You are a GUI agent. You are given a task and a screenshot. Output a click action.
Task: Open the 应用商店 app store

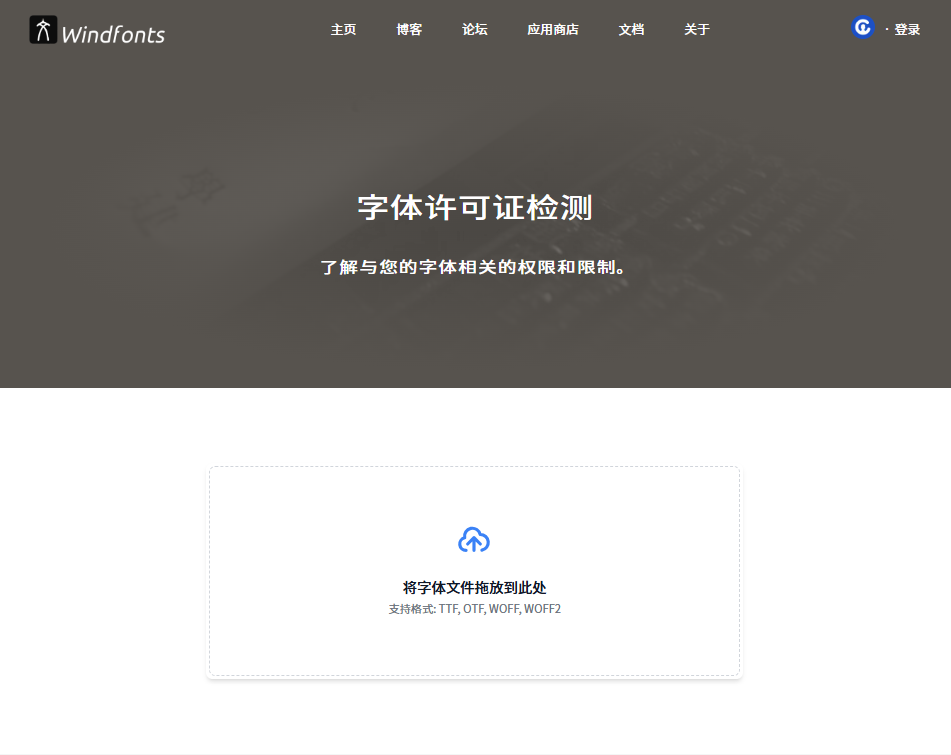[553, 30]
